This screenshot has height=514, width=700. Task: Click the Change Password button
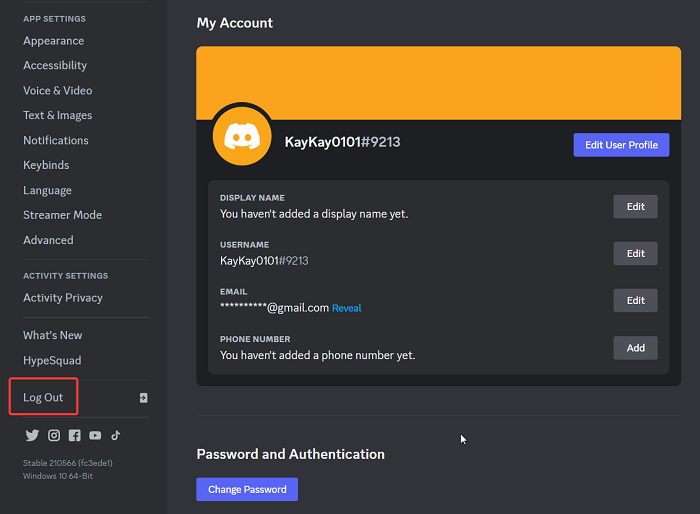click(x=247, y=489)
